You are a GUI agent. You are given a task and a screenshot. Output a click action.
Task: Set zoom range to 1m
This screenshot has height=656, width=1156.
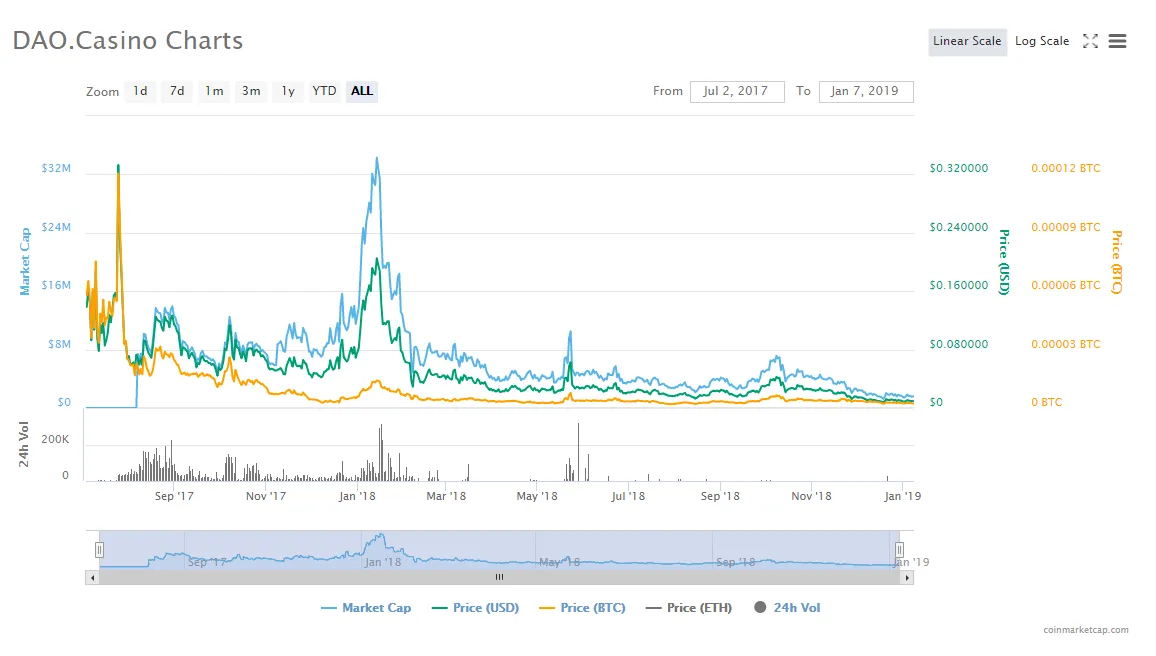click(x=214, y=91)
